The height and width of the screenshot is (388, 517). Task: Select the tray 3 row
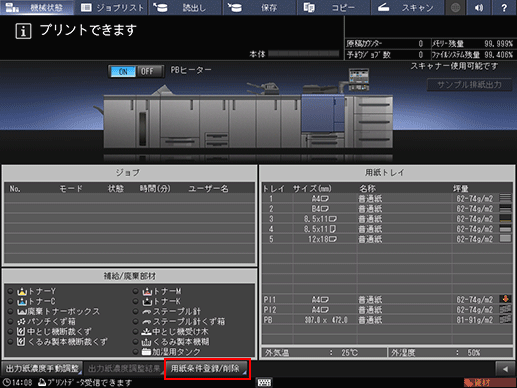(x=387, y=219)
